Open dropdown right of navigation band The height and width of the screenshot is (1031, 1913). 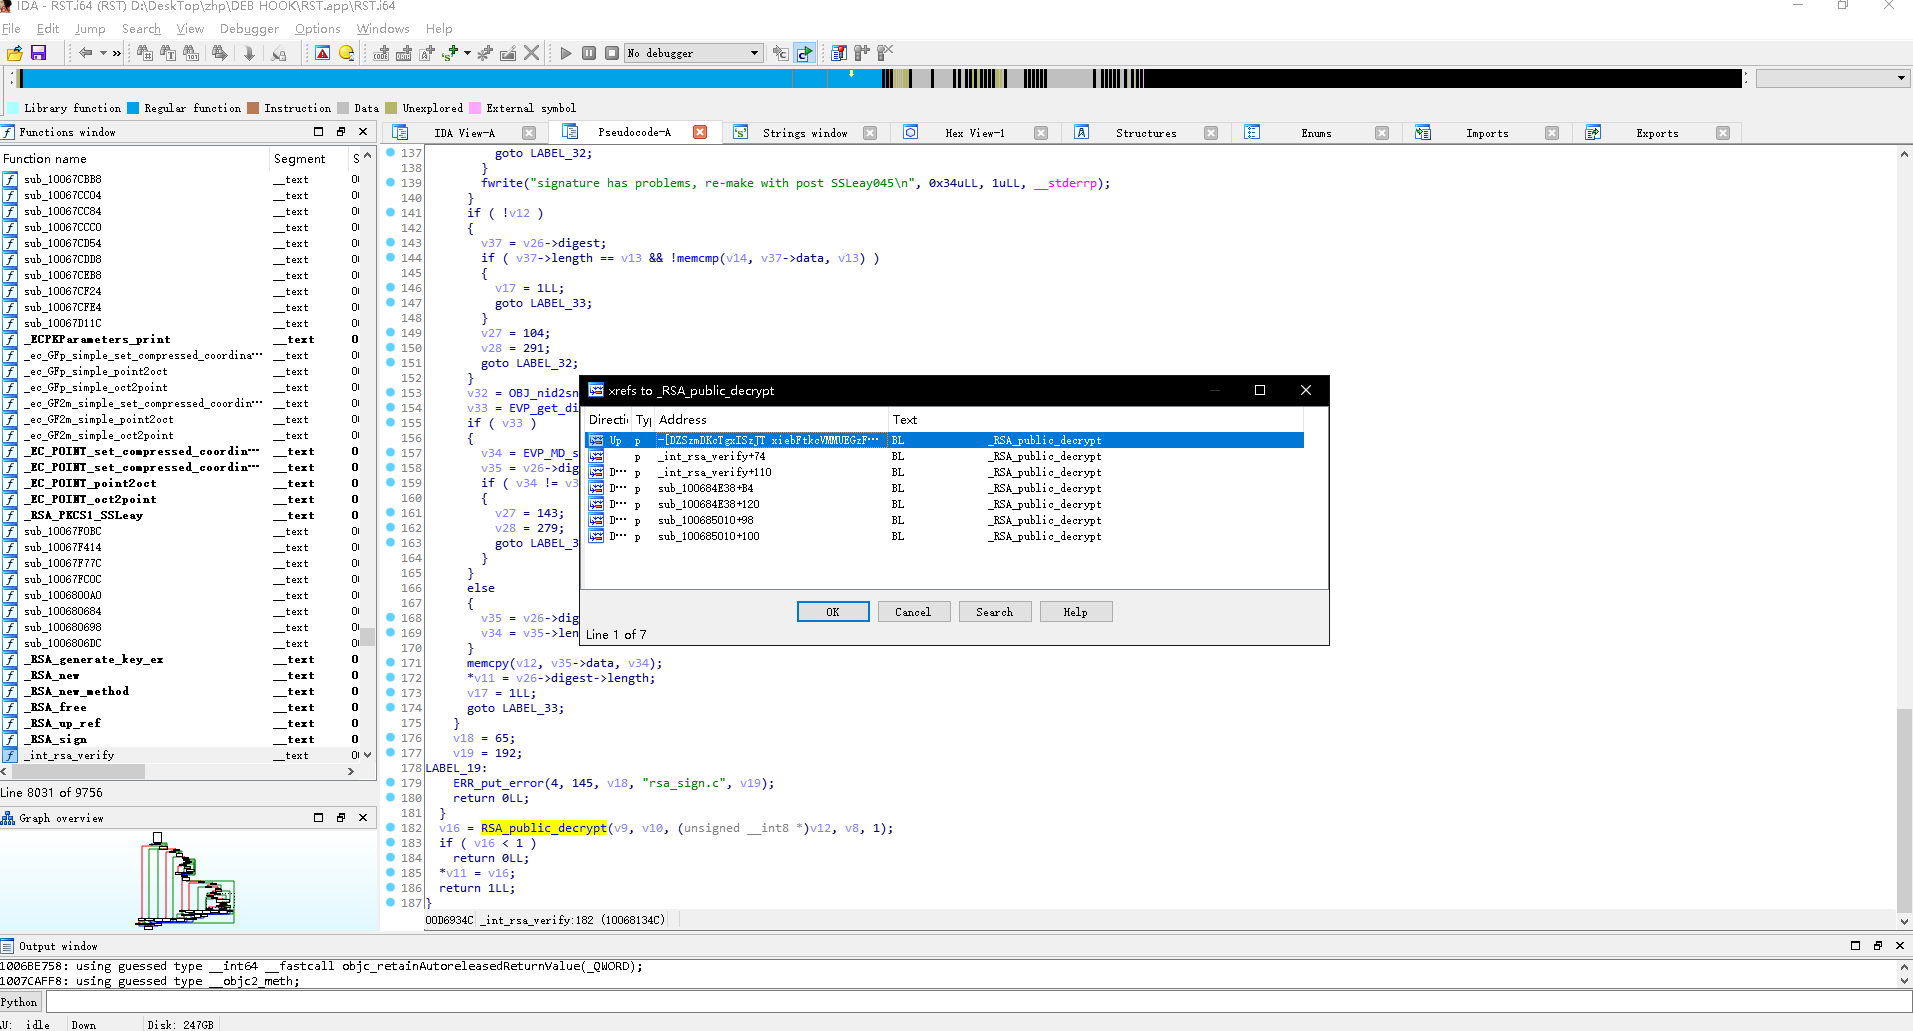[1901, 78]
